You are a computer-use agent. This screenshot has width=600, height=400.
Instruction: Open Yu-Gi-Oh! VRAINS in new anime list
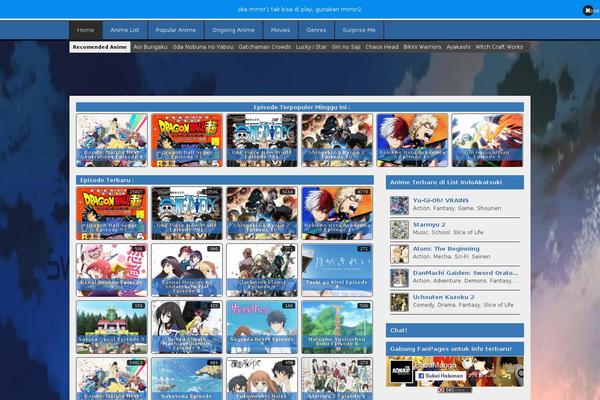pos(440,200)
